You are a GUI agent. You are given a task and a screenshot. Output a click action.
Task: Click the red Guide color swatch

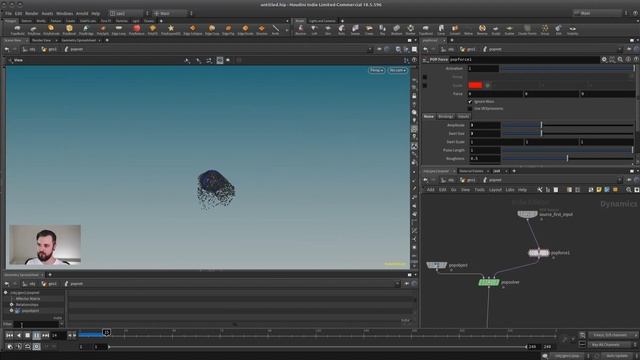(475, 85)
